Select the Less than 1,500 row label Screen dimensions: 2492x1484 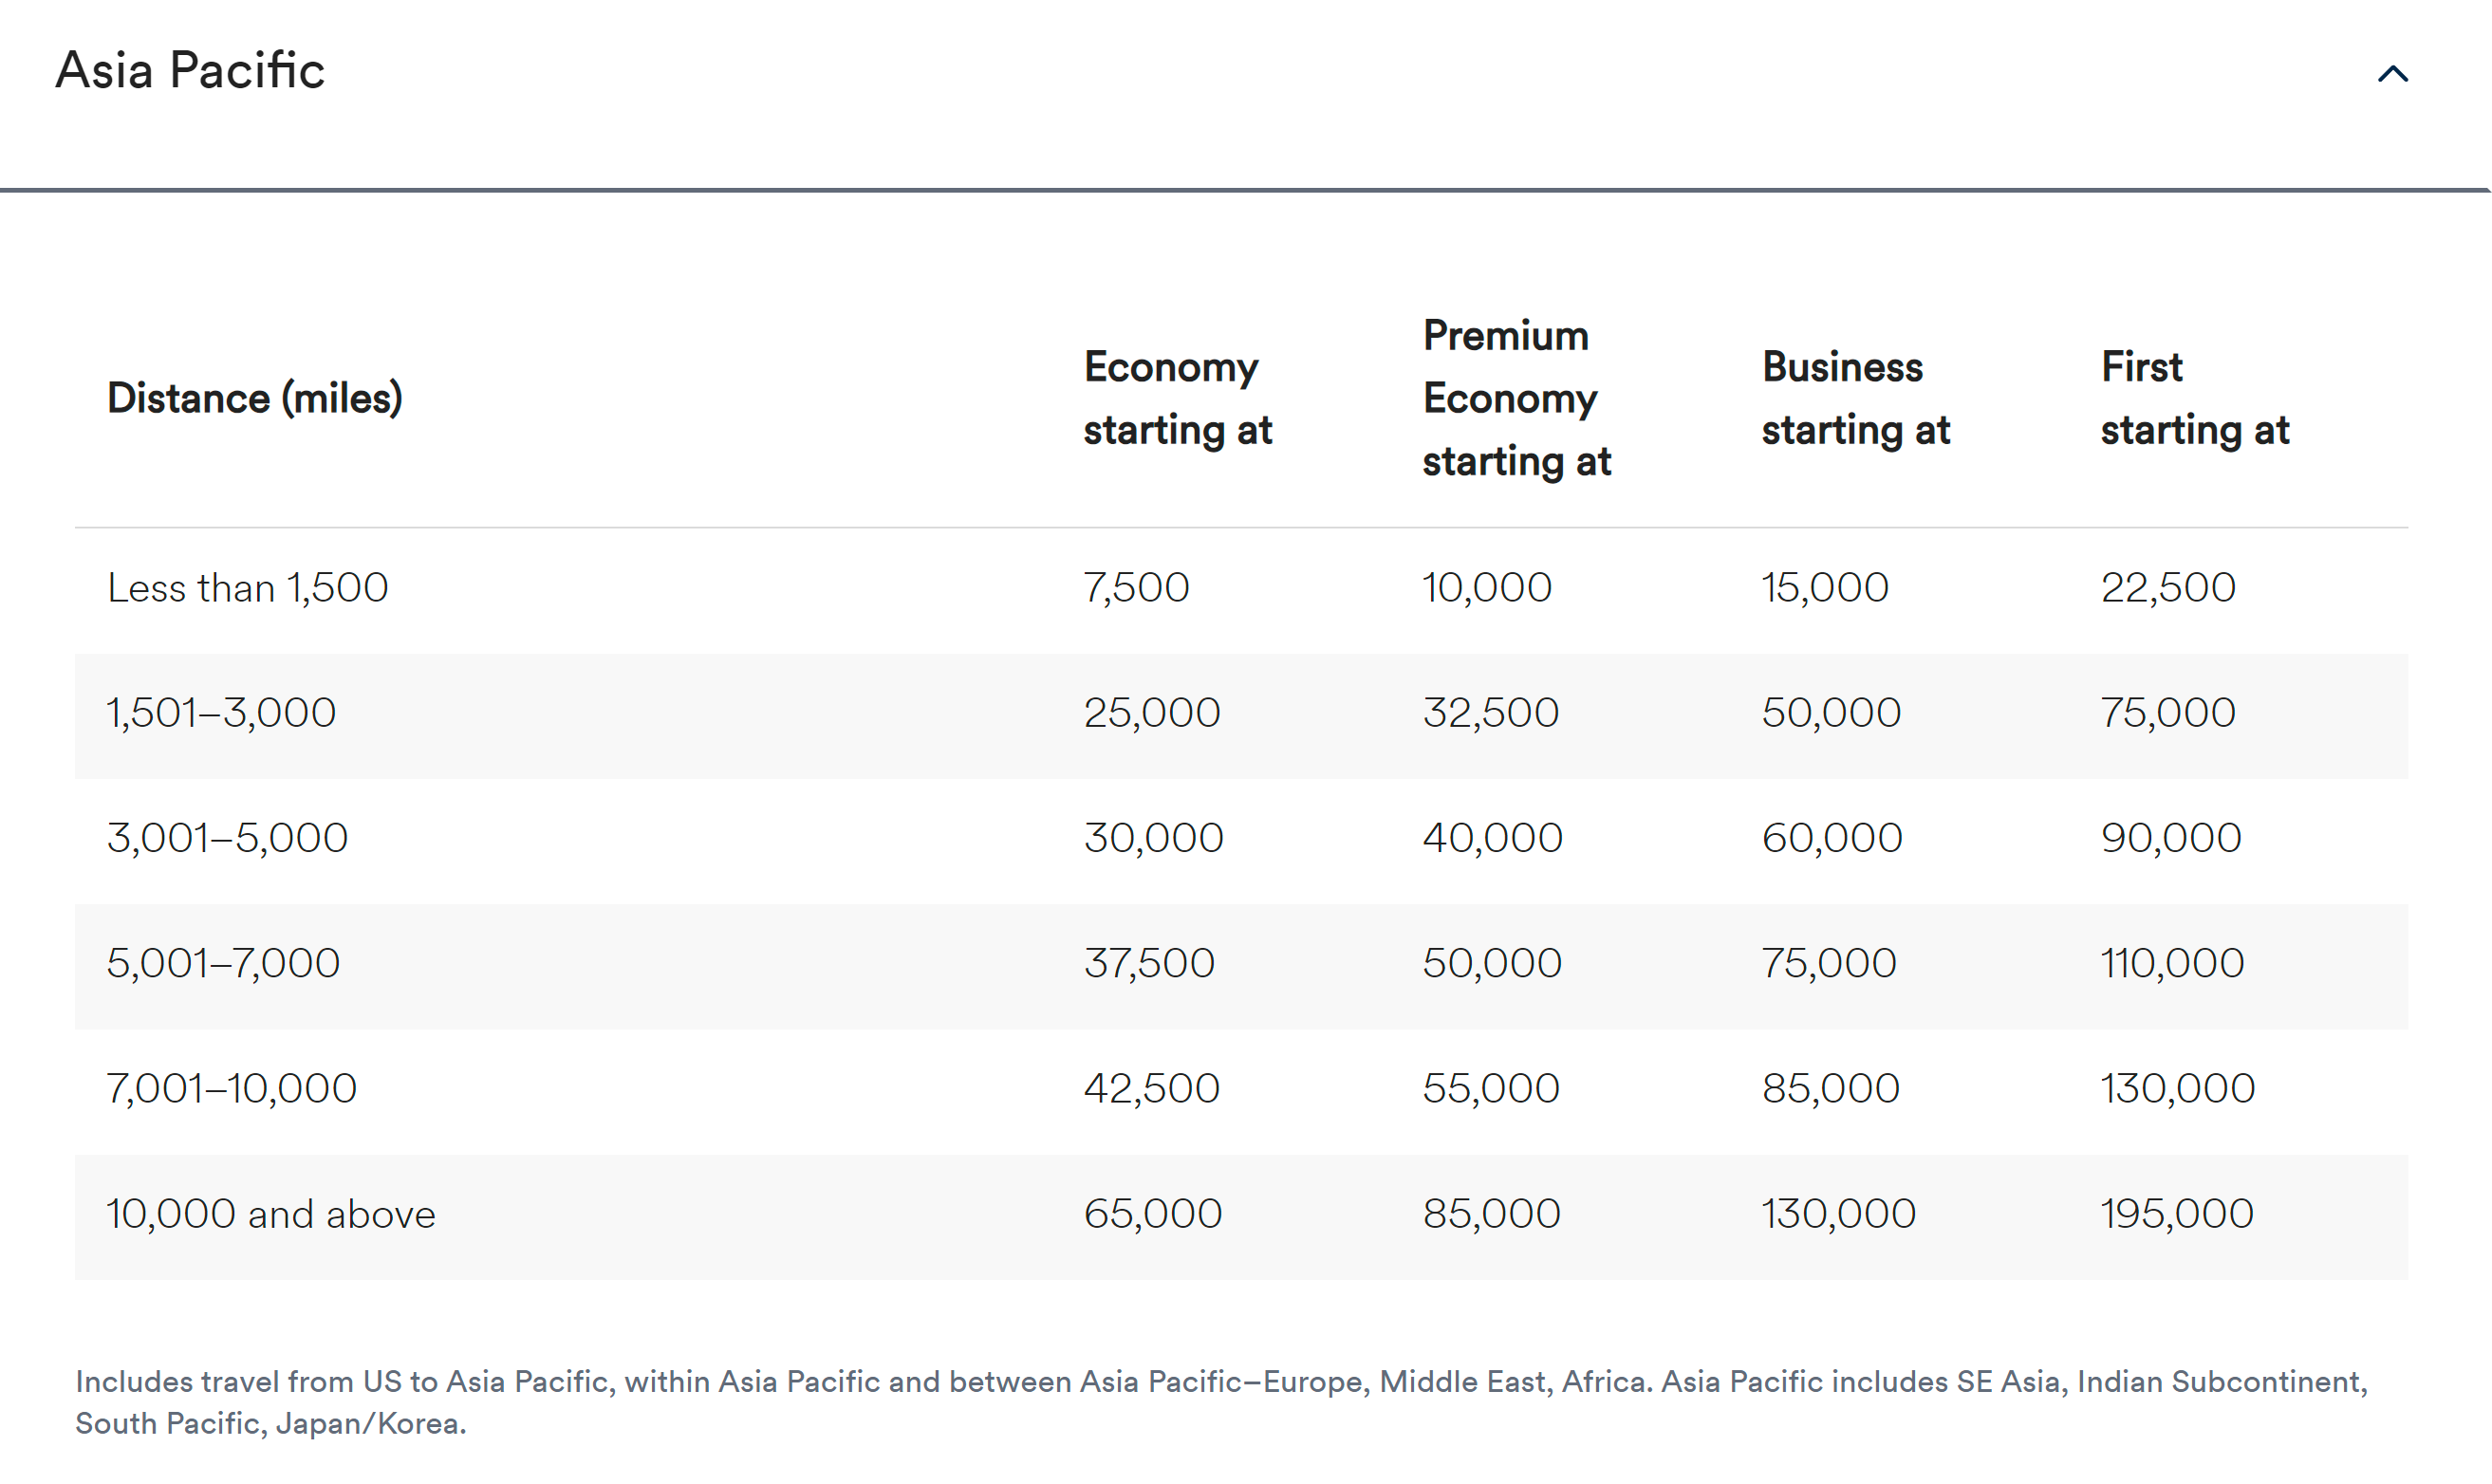pyautogui.click(x=247, y=588)
